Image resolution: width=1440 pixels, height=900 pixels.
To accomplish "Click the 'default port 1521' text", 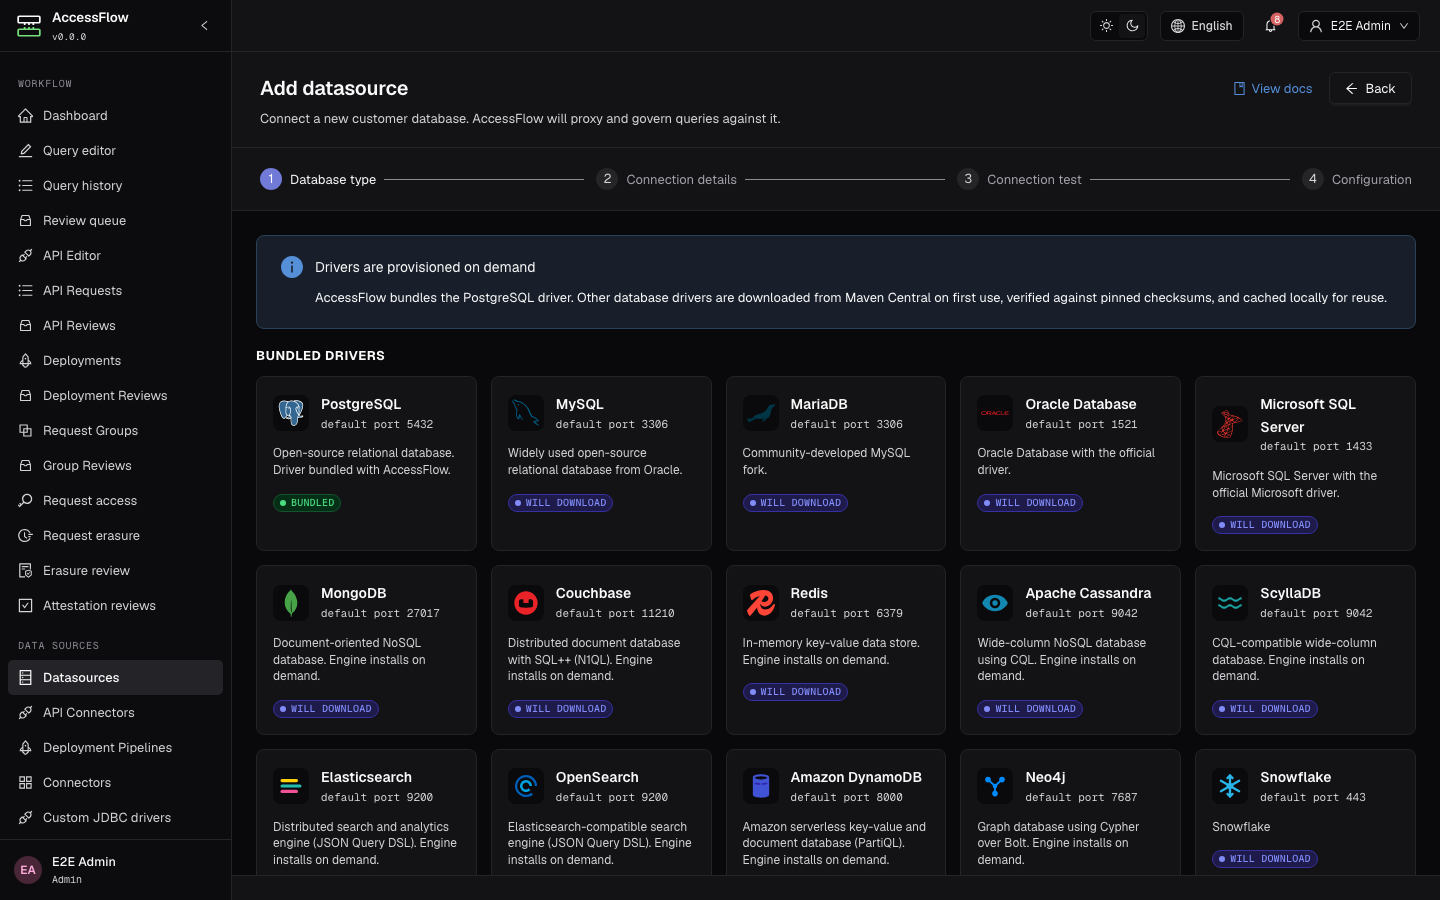I will click(1081, 425).
